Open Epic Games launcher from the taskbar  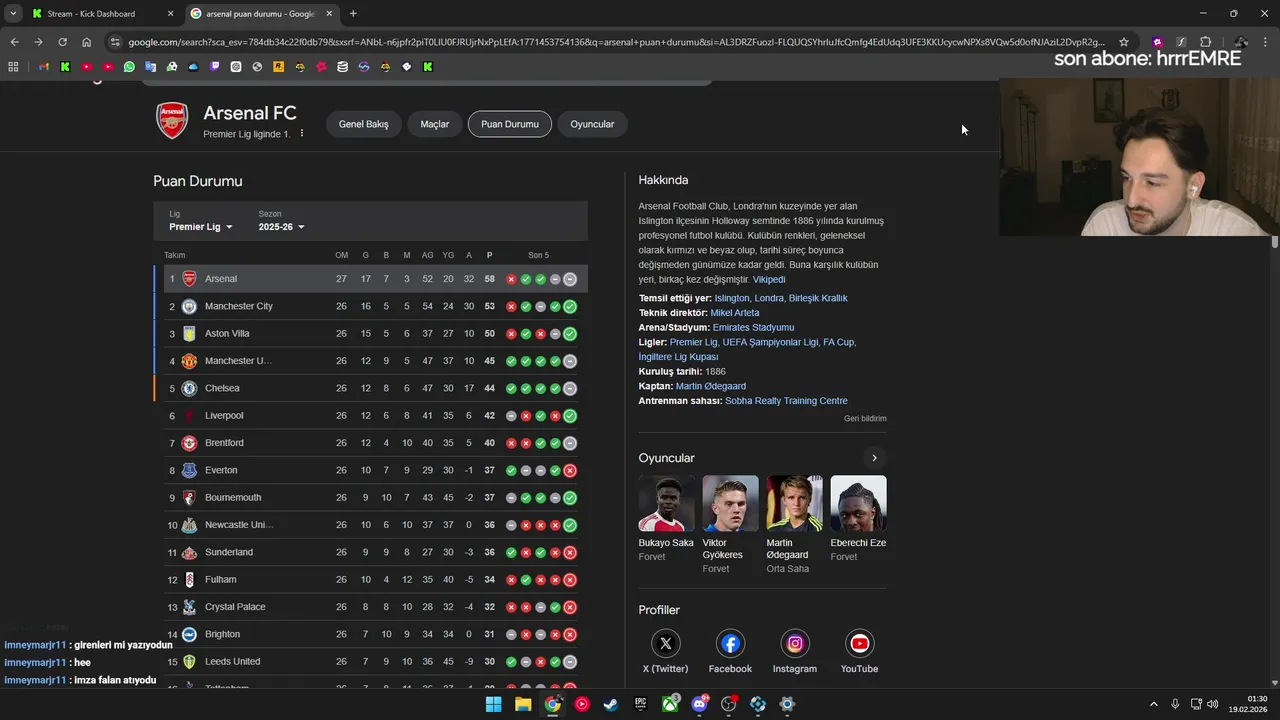tap(640, 704)
